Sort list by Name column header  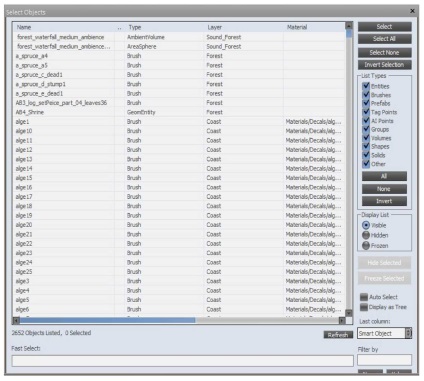[x=63, y=27]
